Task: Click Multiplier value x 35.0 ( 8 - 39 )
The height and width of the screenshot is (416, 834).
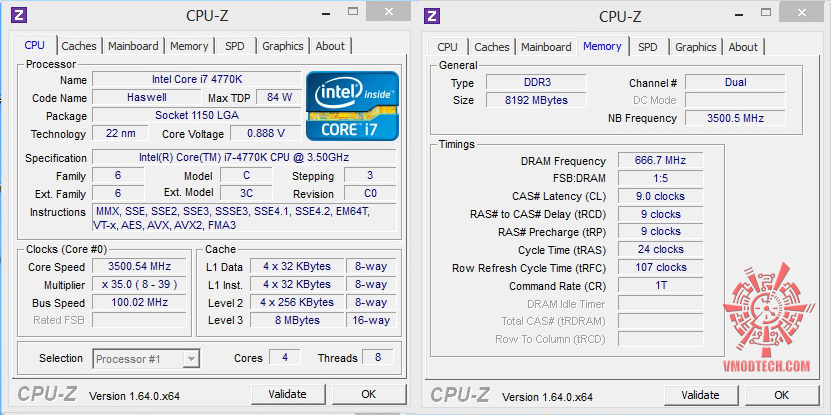Action: pyautogui.click(x=139, y=284)
